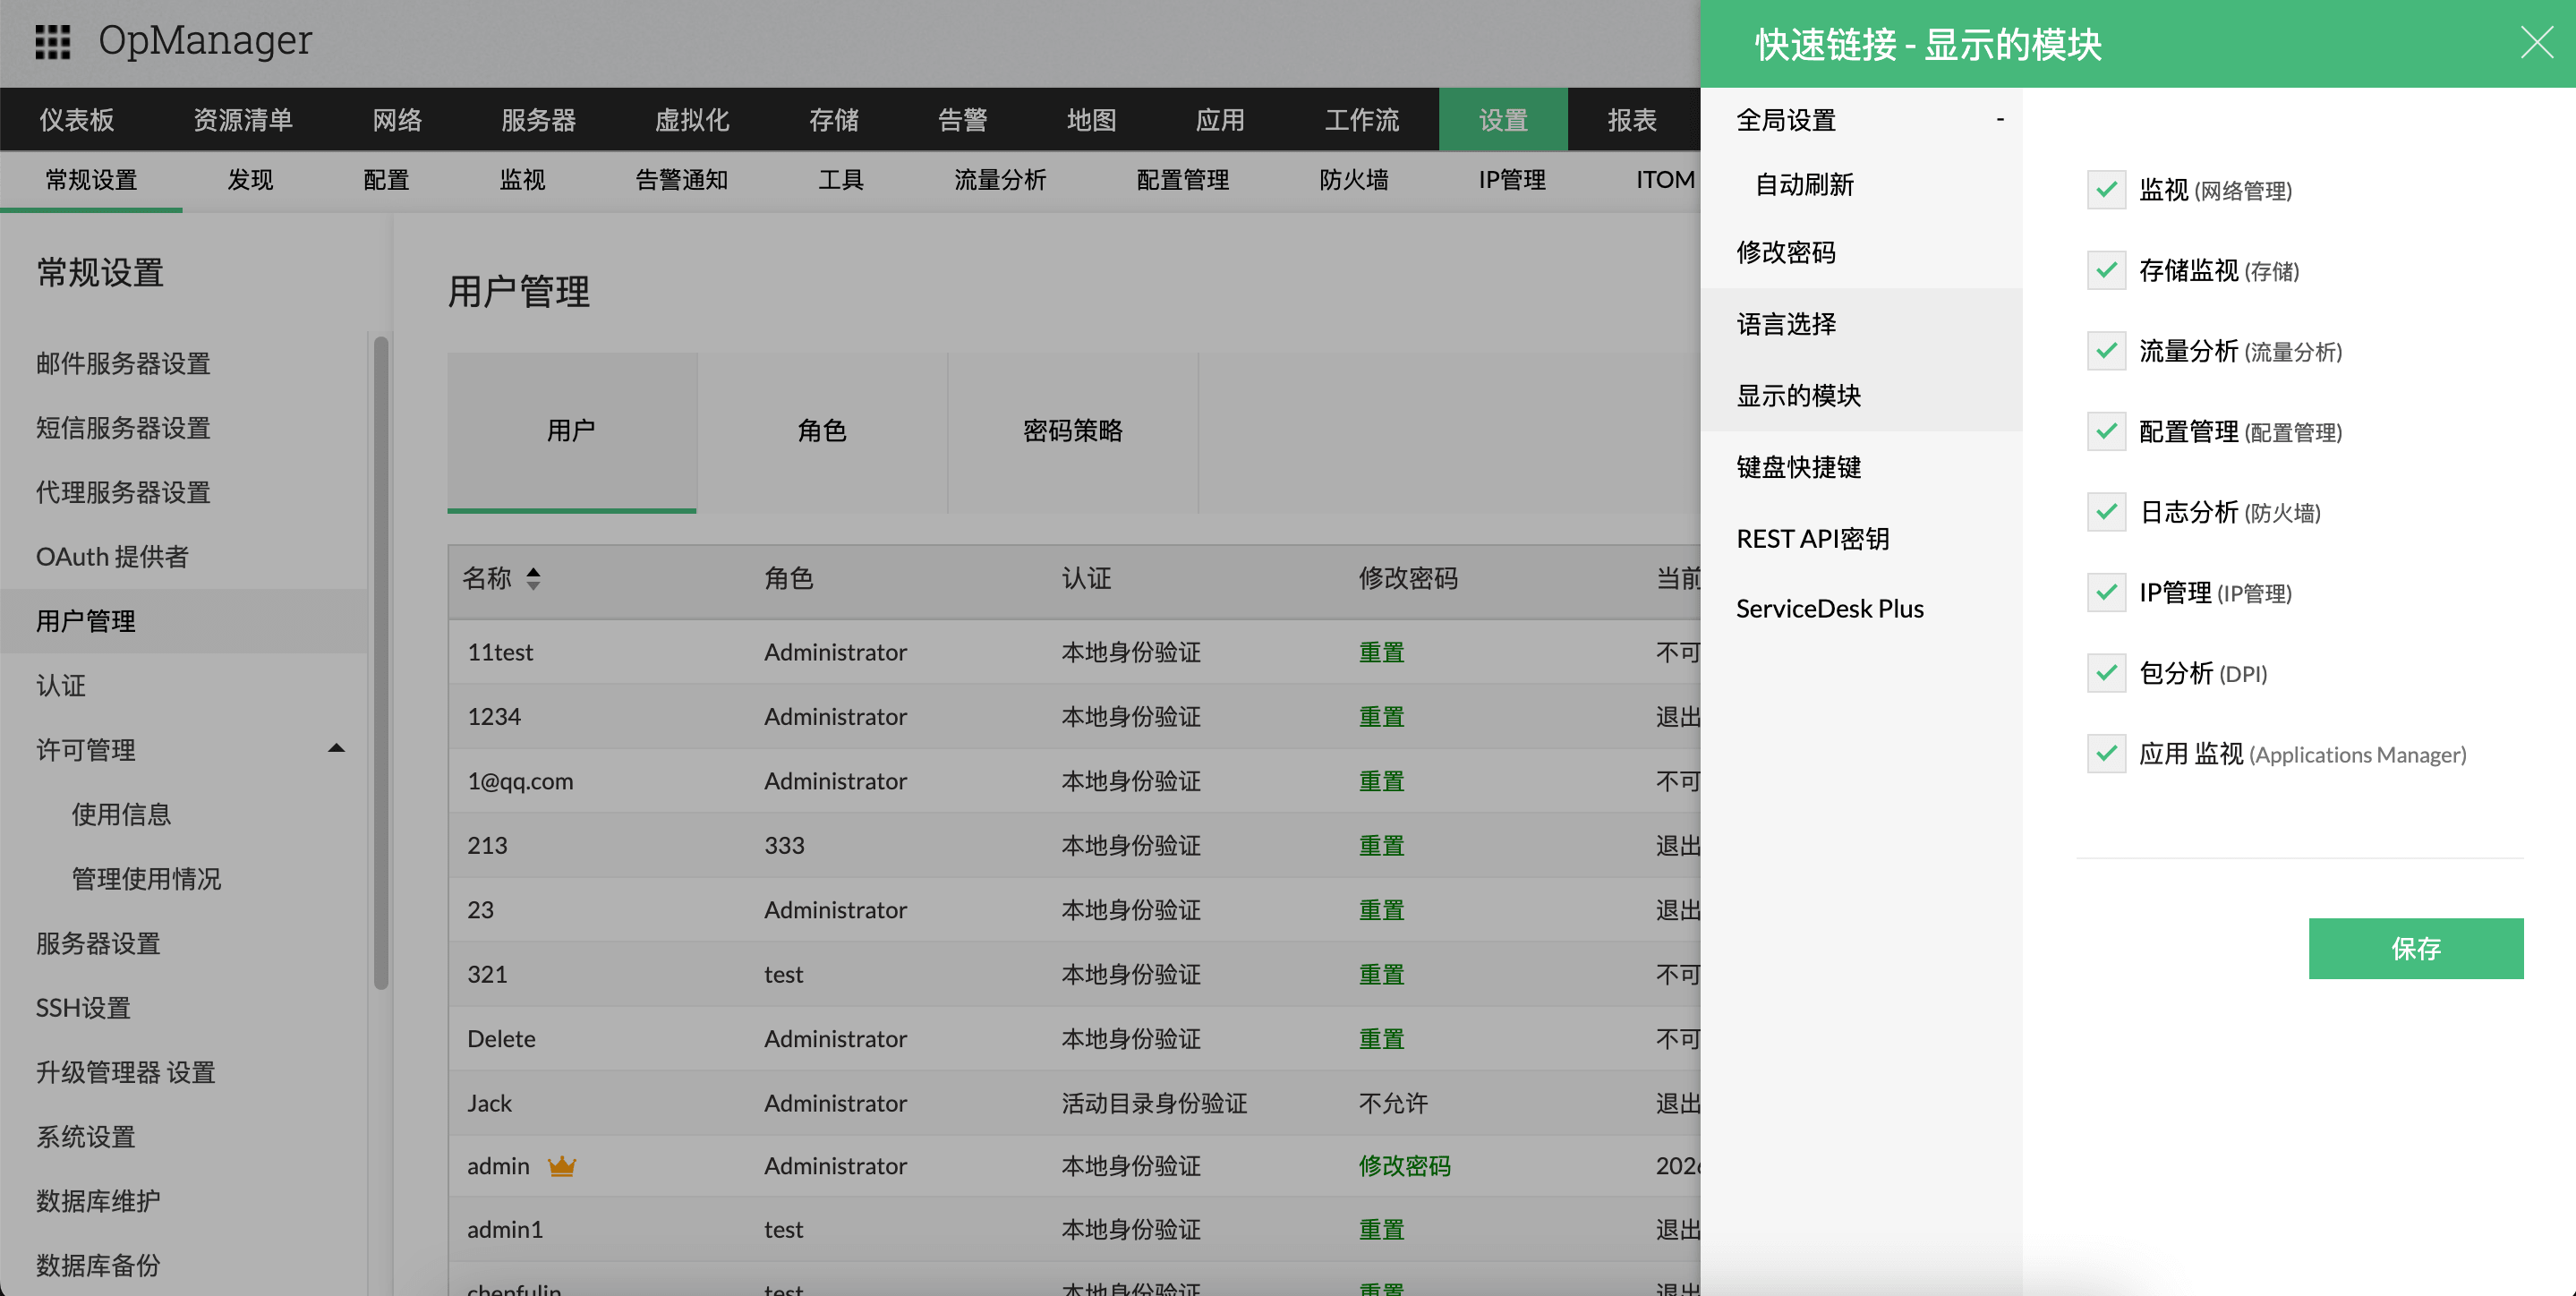
Task: Select 键盘快捷键 in the quick links list
Action: coord(1798,467)
